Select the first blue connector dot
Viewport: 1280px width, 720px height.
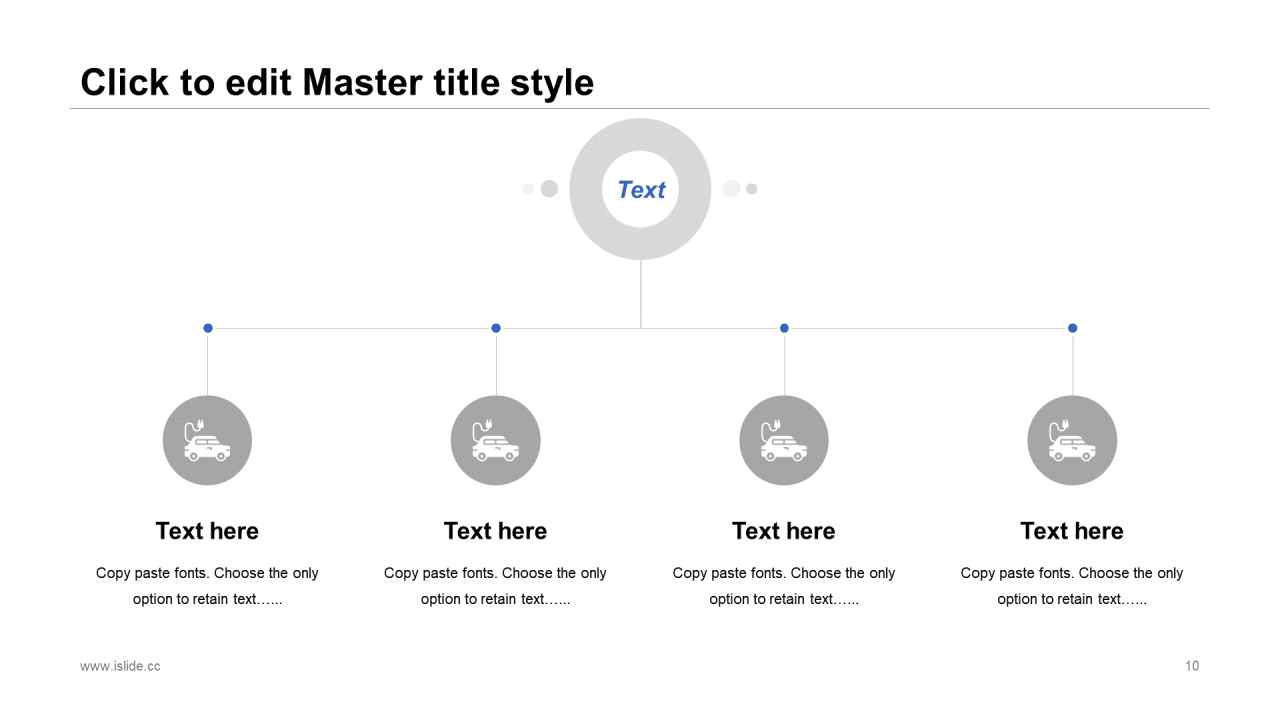tap(208, 328)
